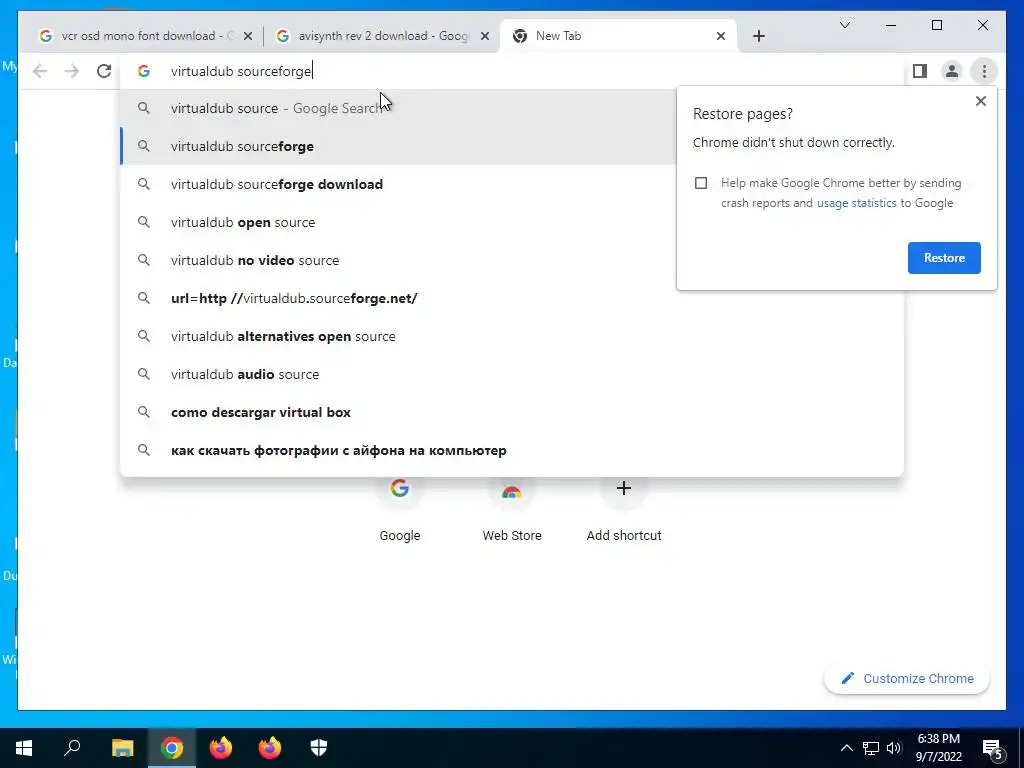1024x768 pixels.
Task: Select 'как скачать фотографии с айфона' suggestion
Action: 512,450
